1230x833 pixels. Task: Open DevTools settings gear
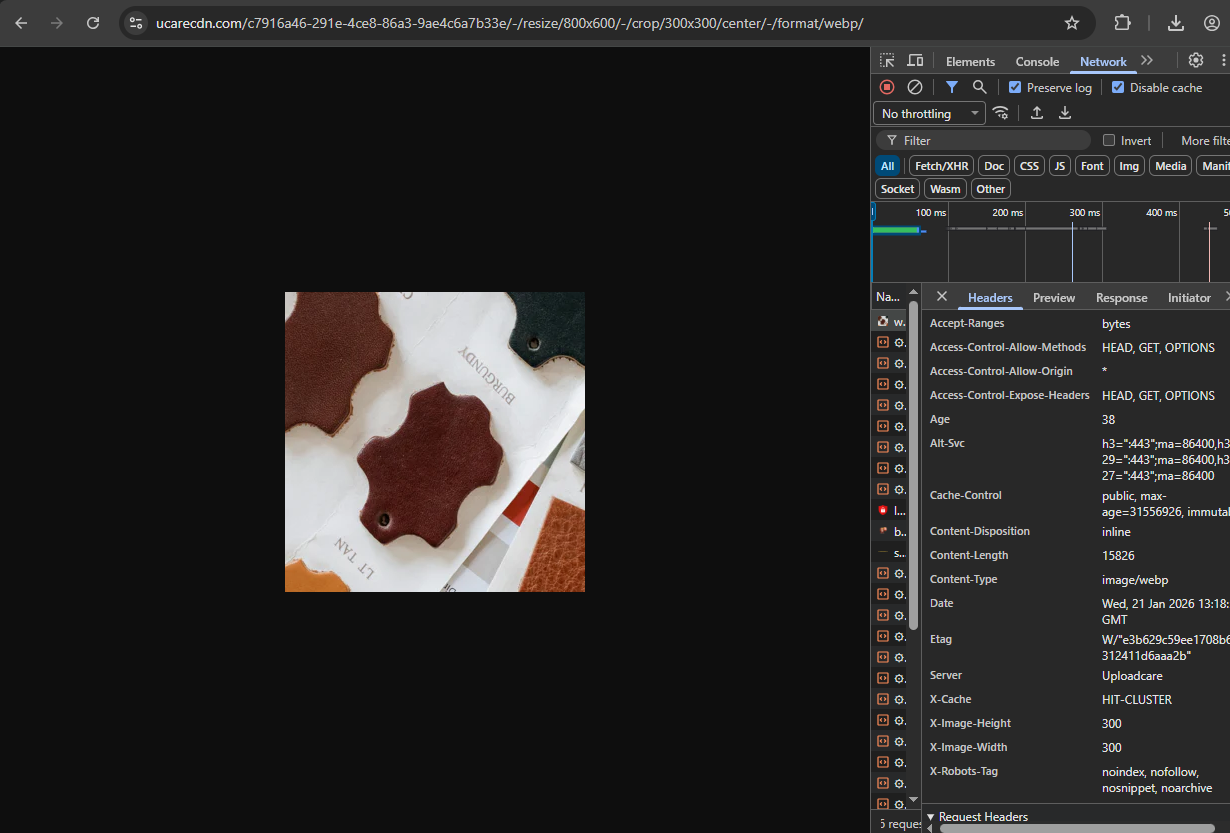tap(1195, 61)
